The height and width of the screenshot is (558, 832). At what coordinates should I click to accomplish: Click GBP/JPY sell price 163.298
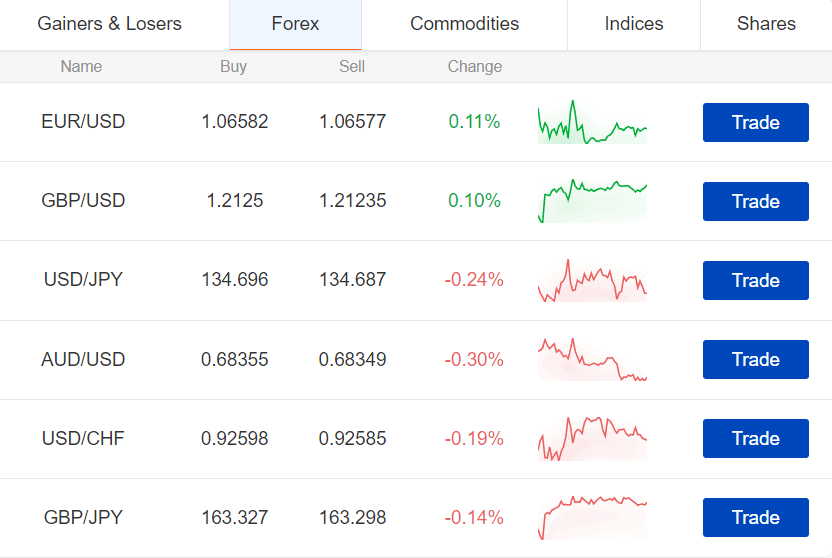point(352,518)
